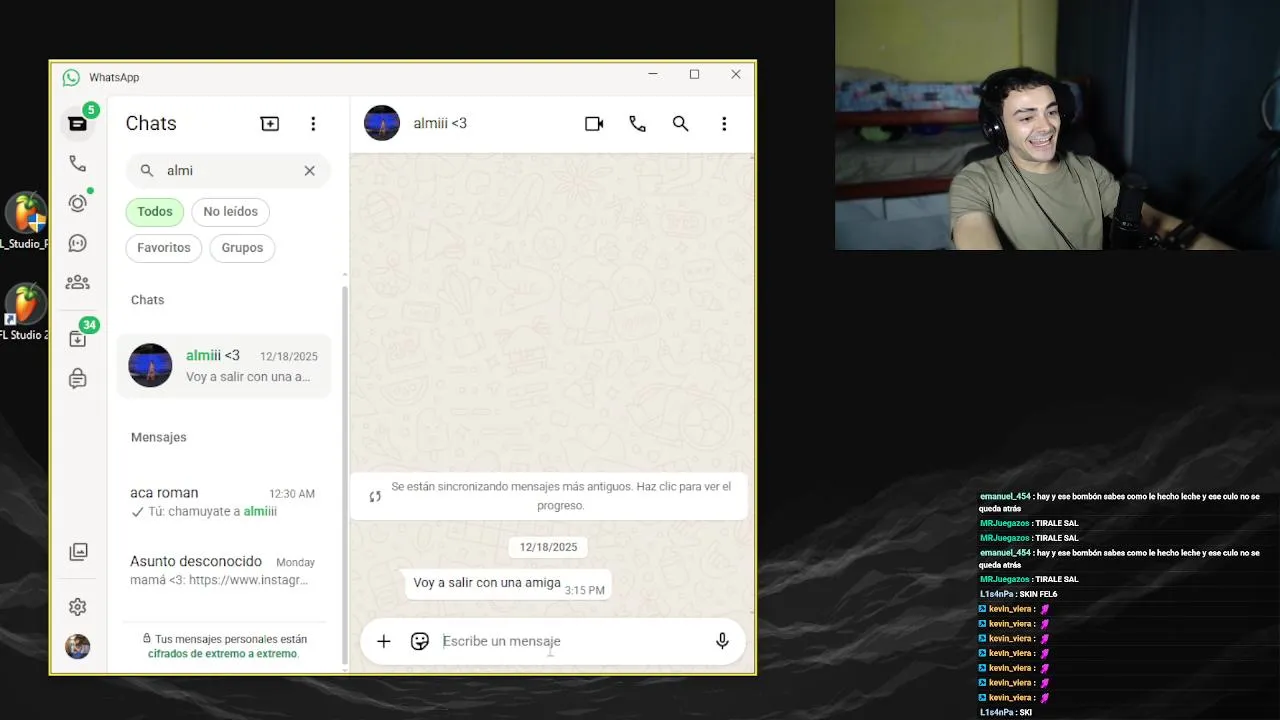Clear the search text with the X icon
The image size is (1280, 720).
pos(310,171)
